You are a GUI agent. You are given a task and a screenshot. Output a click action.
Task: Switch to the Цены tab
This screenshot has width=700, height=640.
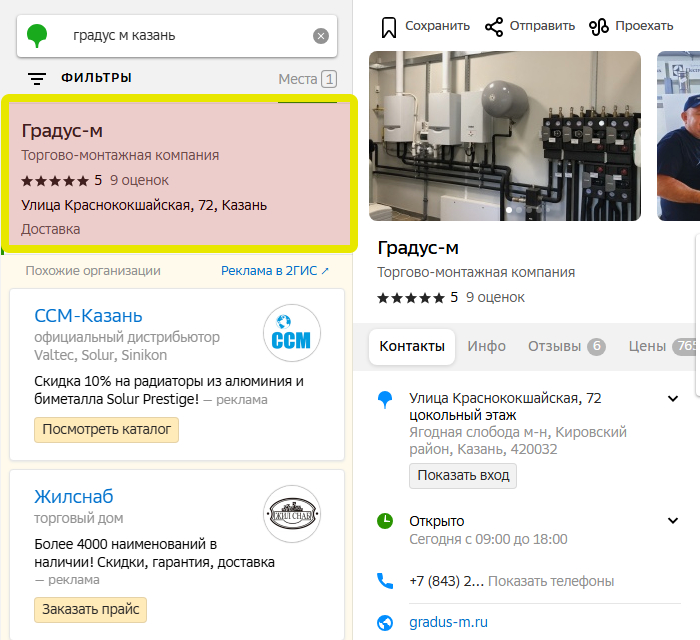[x=663, y=346]
